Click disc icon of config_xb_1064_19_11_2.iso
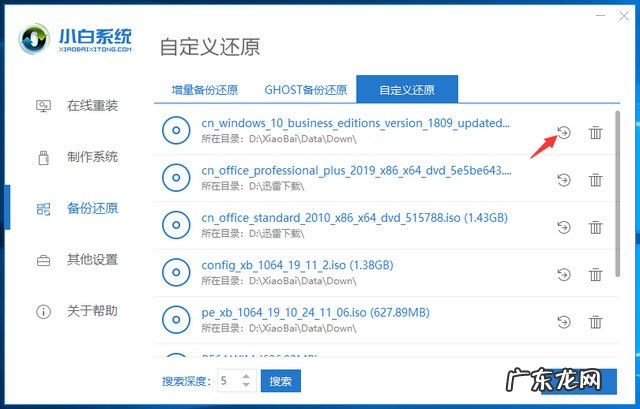 pos(176,272)
